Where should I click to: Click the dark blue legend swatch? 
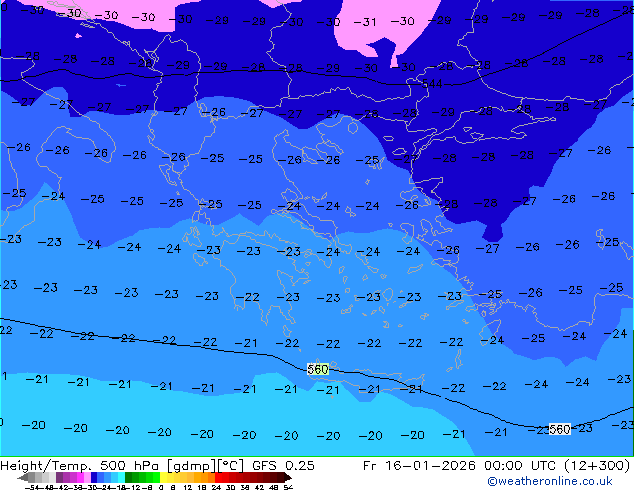point(94,478)
